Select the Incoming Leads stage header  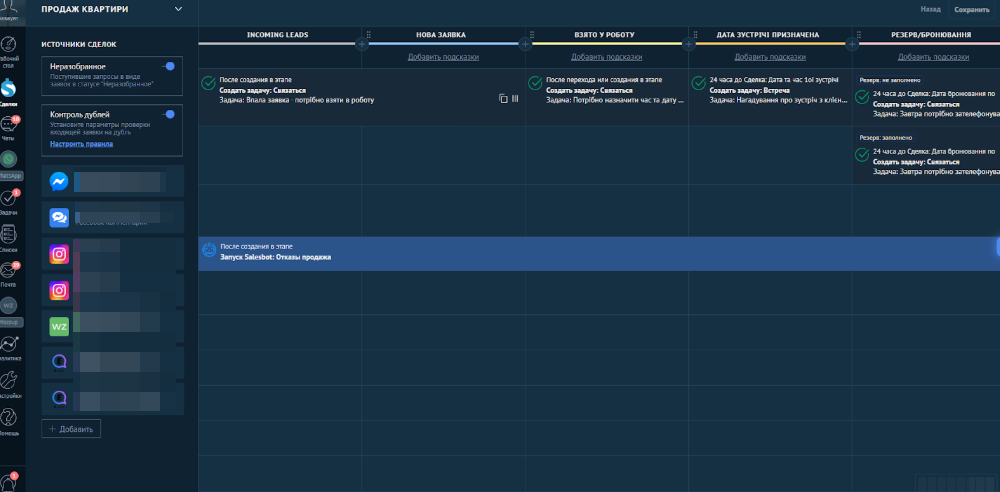tap(277, 35)
